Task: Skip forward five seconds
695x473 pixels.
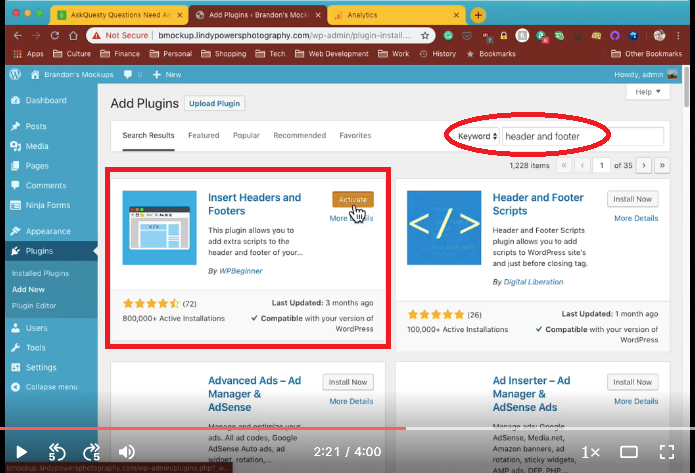Action: pyautogui.click(x=91, y=452)
